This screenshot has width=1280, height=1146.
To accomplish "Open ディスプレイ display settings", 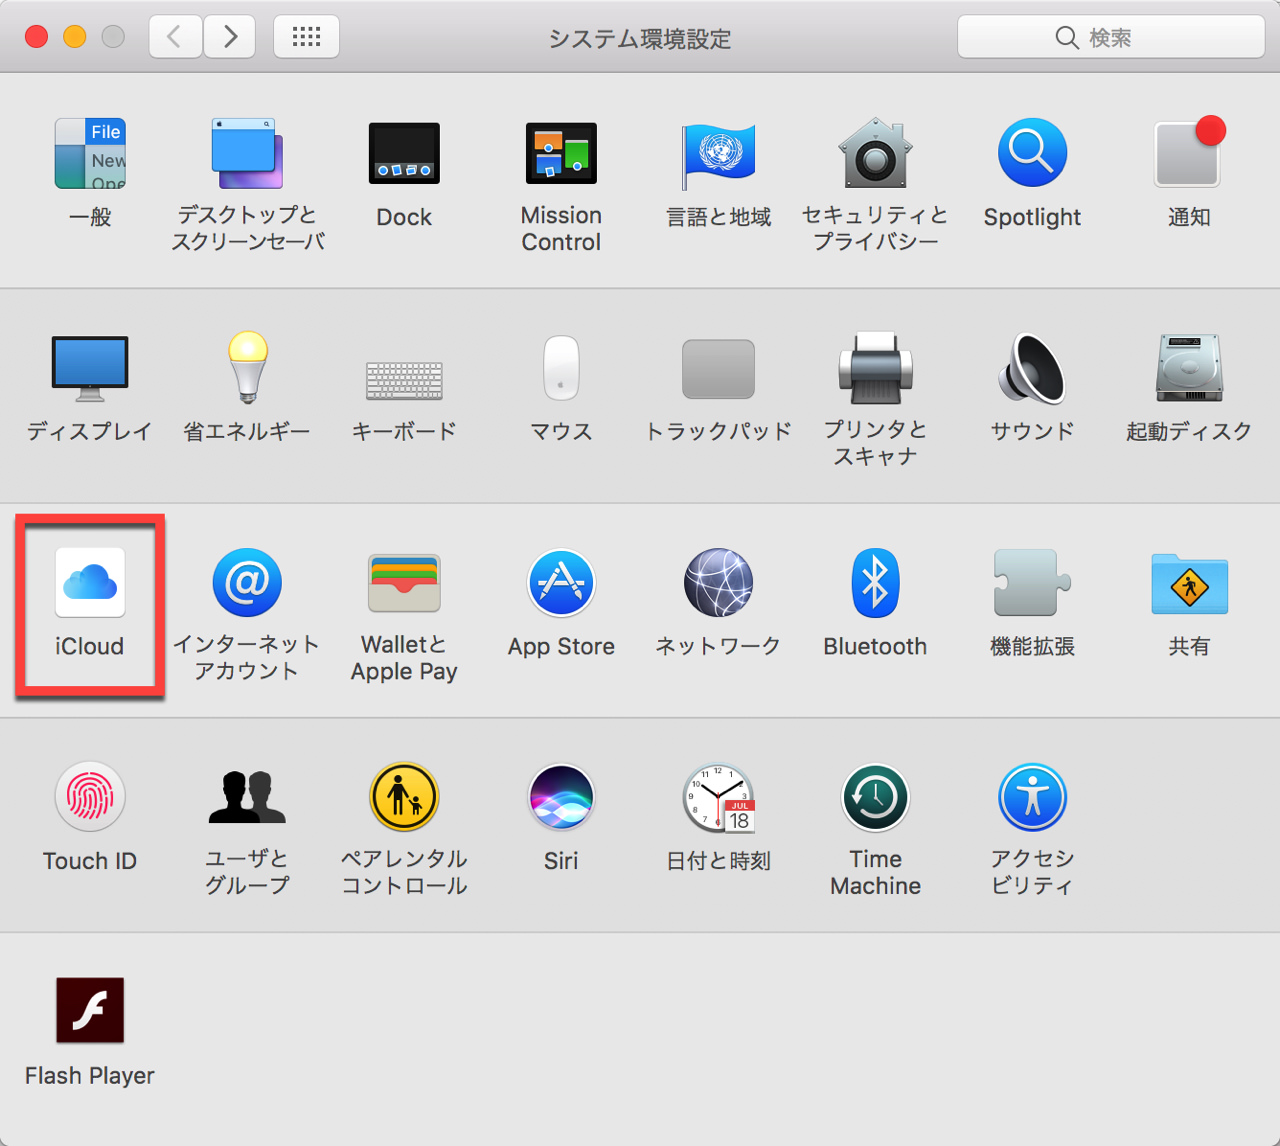I will tap(90, 368).
